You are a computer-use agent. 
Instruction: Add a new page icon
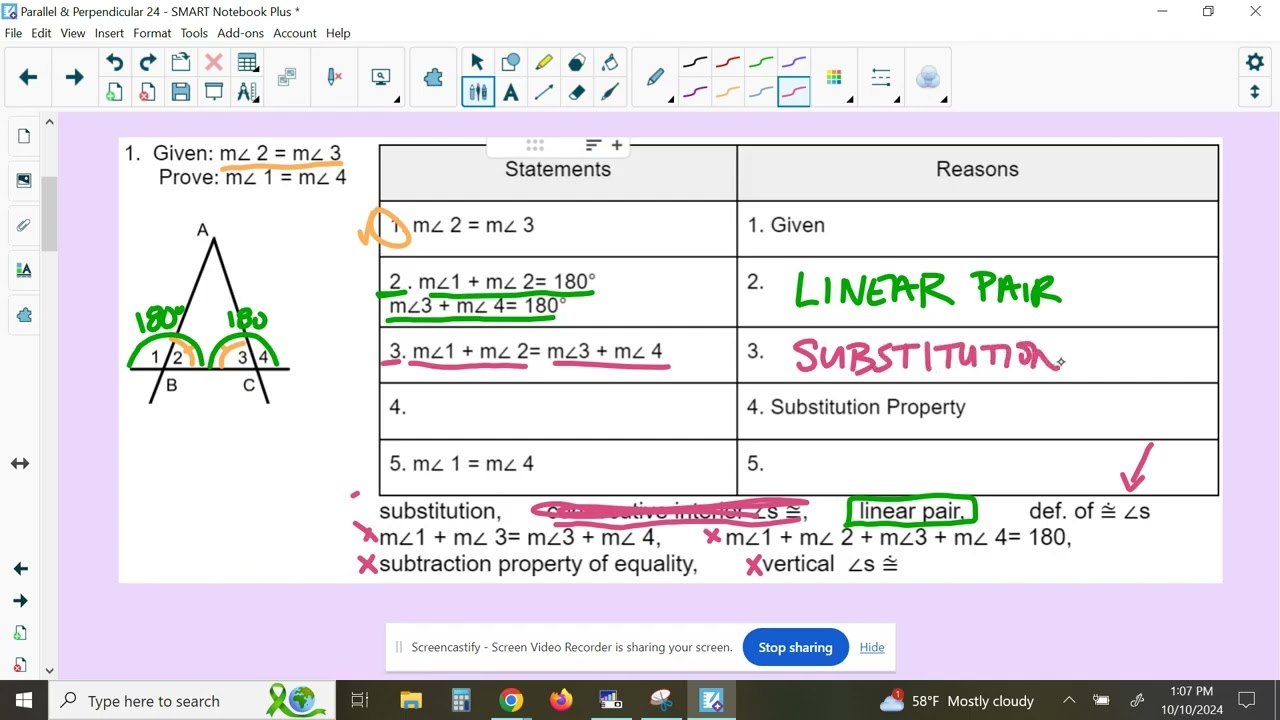tap(115, 92)
